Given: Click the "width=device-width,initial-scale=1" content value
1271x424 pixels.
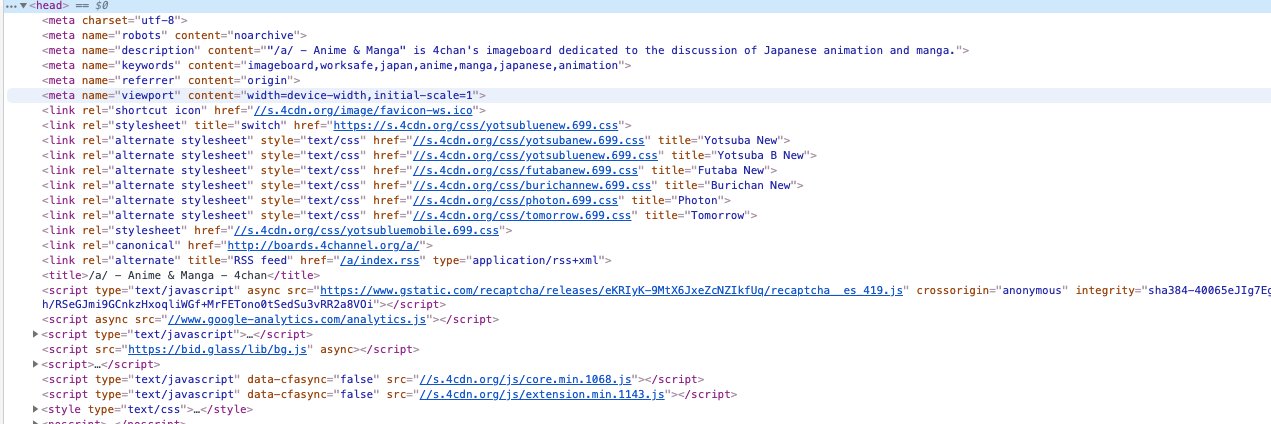Looking at the screenshot, I should pos(361,95).
